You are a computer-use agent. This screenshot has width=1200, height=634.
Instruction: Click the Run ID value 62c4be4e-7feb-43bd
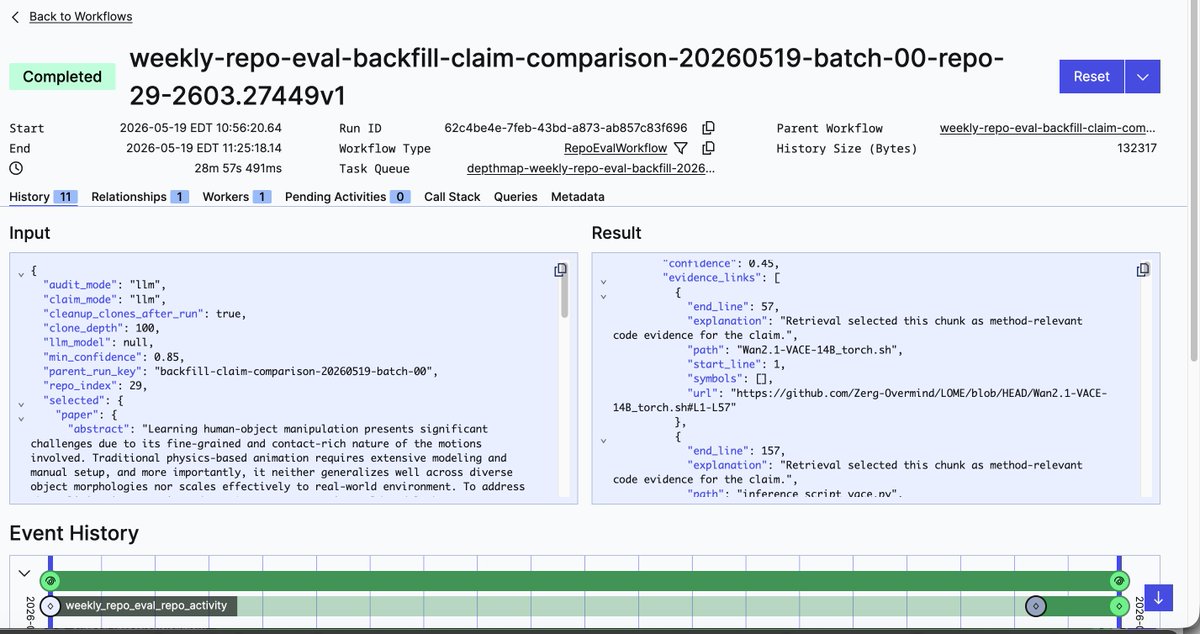[566, 128]
